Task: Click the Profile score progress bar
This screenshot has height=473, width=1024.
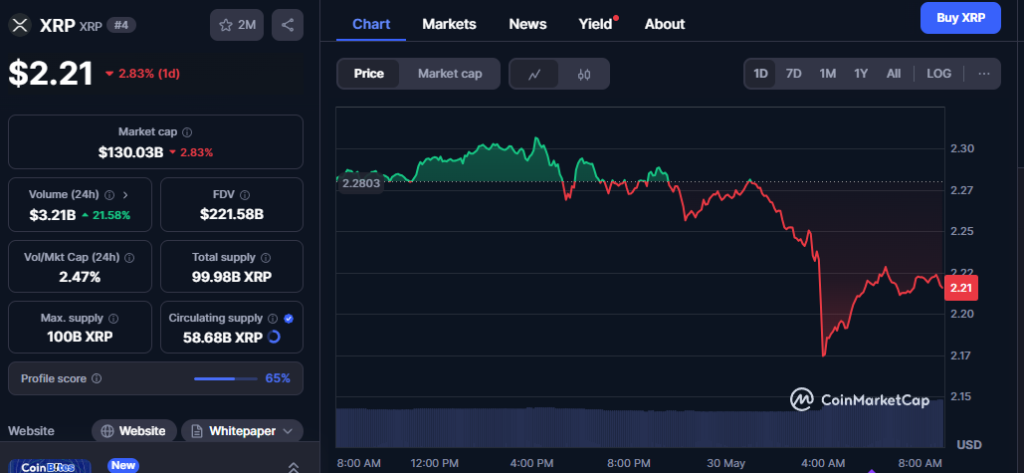Action: tap(226, 378)
